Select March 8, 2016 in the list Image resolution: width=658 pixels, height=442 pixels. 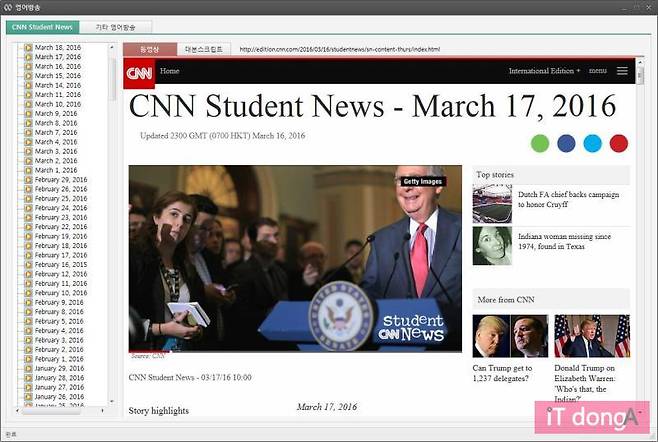pyautogui.click(x=56, y=123)
